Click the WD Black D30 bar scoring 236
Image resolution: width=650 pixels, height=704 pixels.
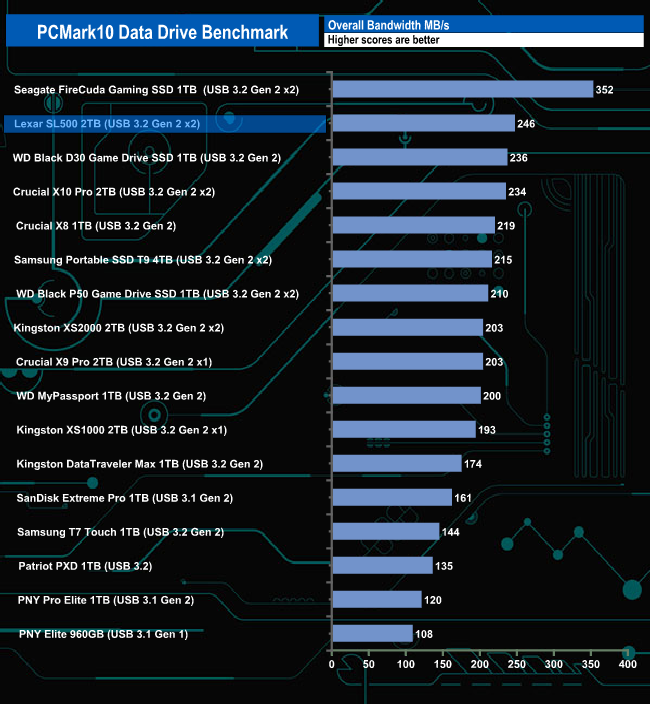point(420,158)
